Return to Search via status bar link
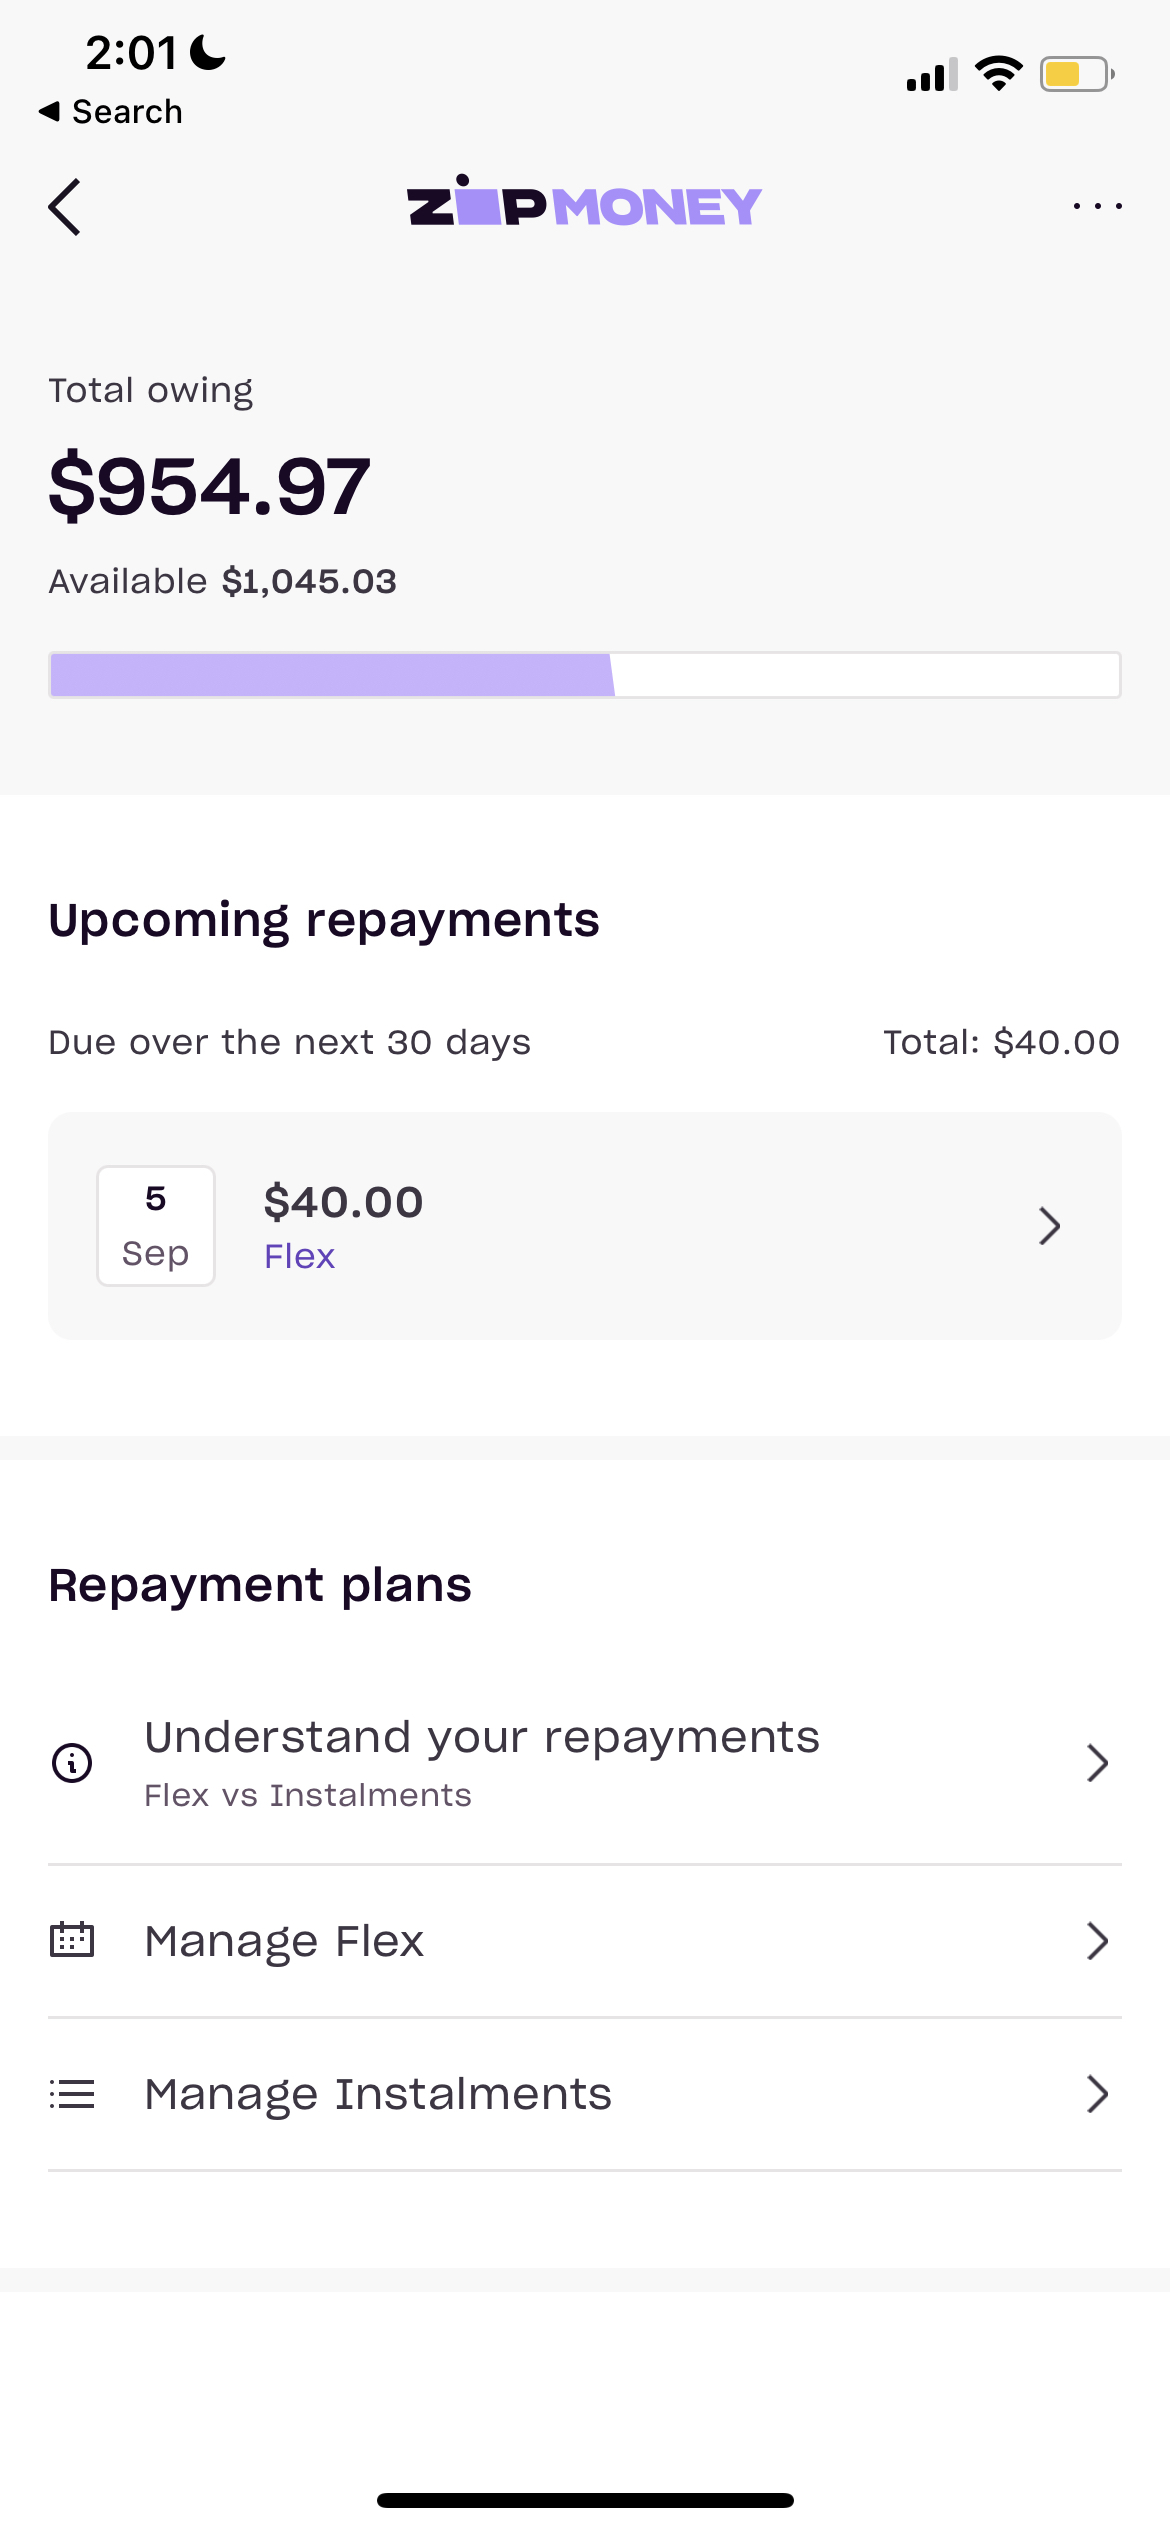This screenshot has height=2532, width=1170. coord(112,110)
